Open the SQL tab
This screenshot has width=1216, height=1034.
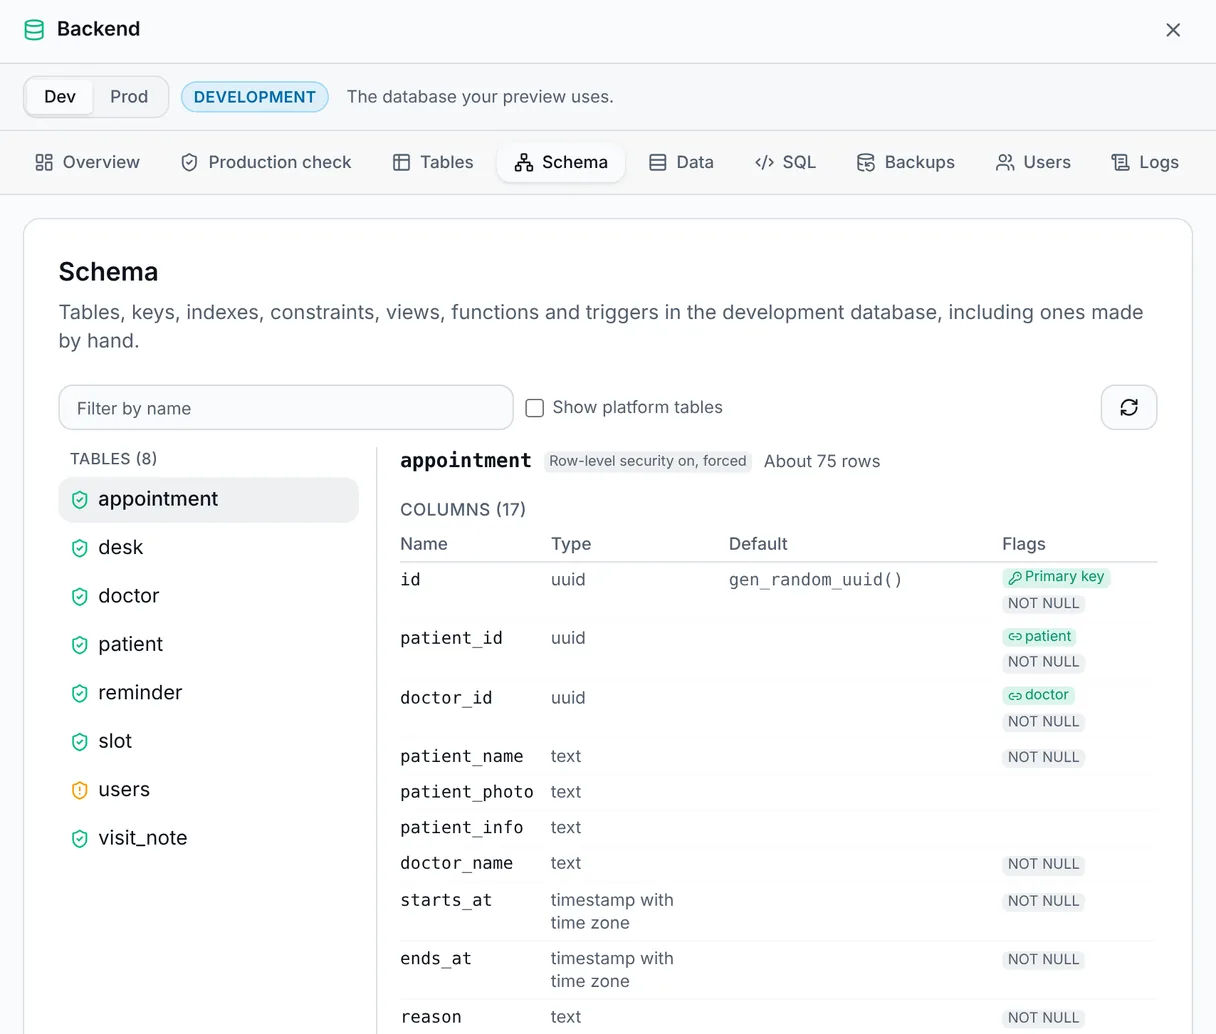(x=785, y=162)
